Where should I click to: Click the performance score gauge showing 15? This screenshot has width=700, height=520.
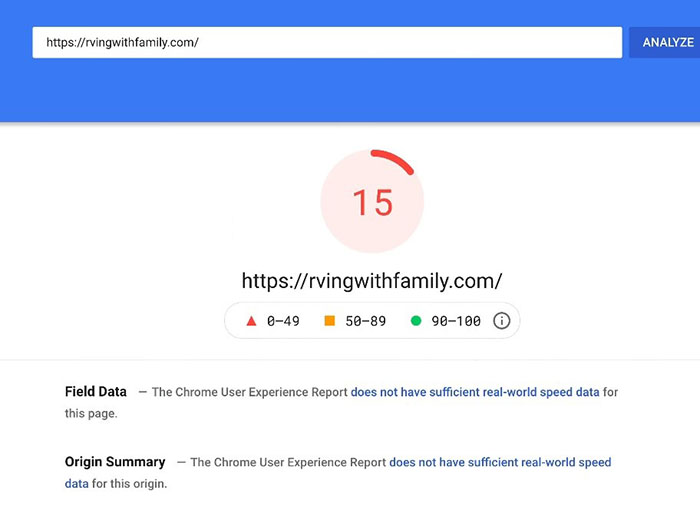click(372, 202)
